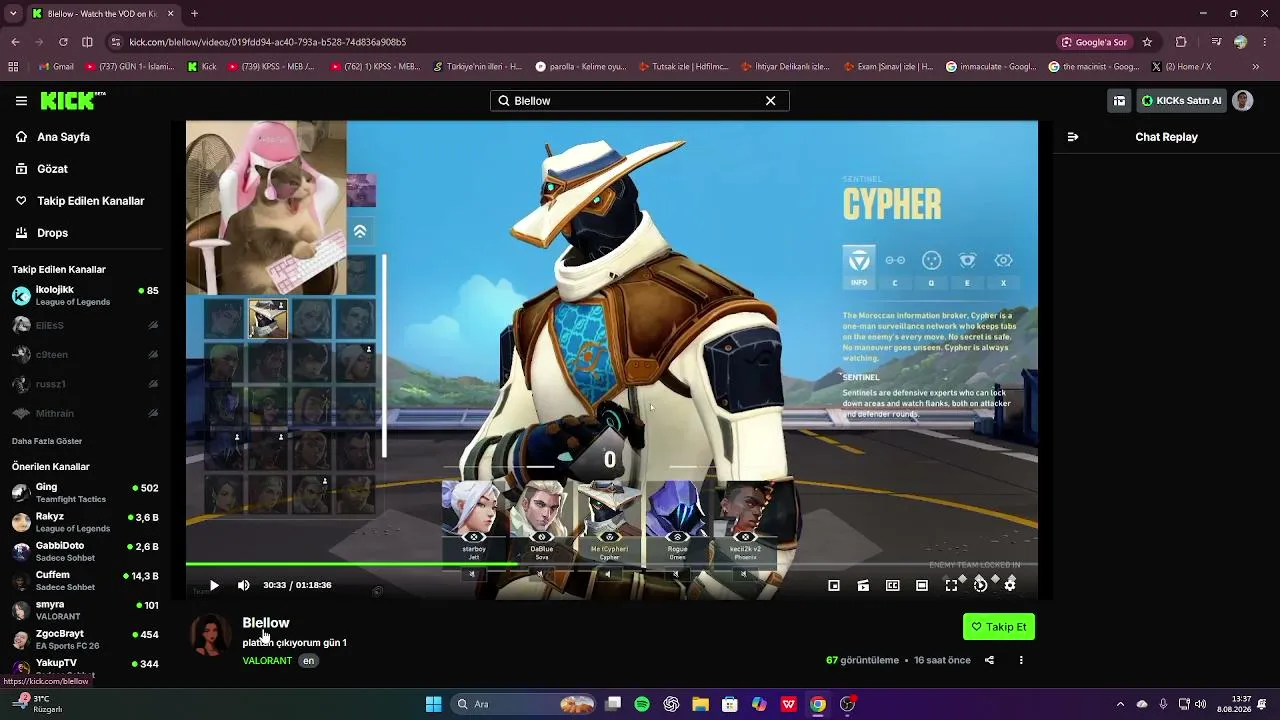Screen dimensions: 1280x720
Task: Open File Explorer from the taskbar
Action: 700,704
